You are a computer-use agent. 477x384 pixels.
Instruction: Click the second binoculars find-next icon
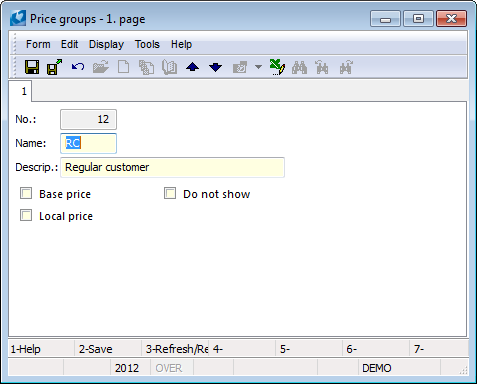(322, 67)
